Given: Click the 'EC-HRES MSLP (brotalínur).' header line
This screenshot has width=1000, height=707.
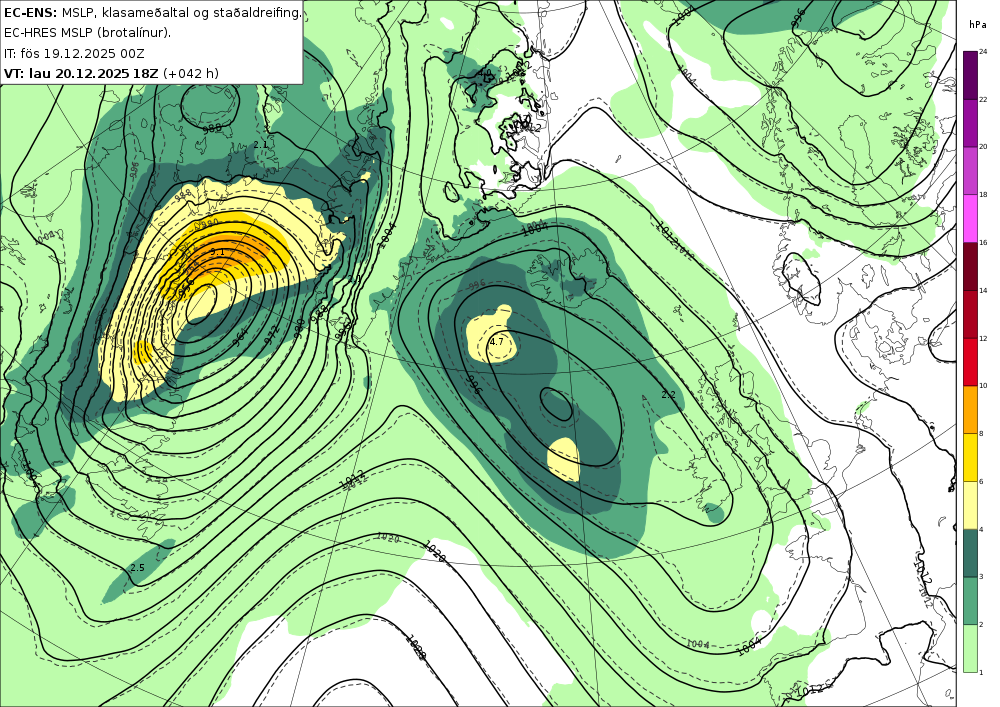Looking at the screenshot, I should 87,33.
